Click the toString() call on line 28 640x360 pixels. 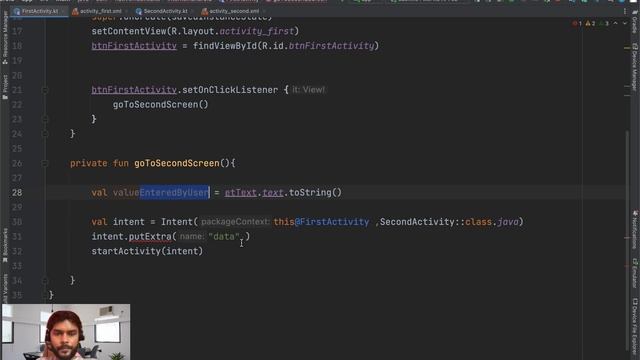coord(315,193)
